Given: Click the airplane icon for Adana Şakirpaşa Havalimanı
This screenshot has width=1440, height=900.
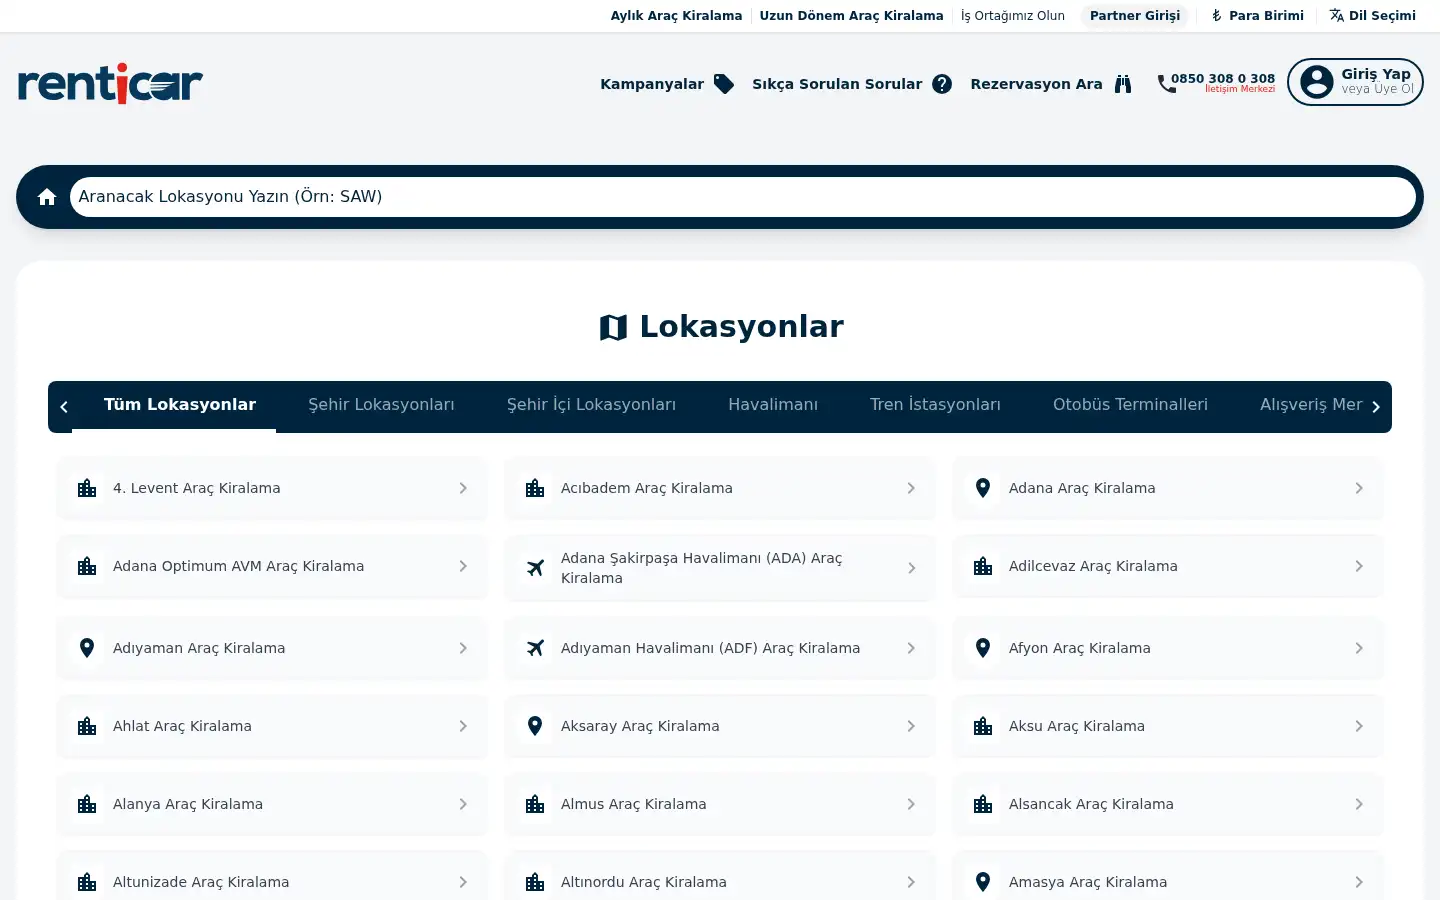Looking at the screenshot, I should 535,568.
